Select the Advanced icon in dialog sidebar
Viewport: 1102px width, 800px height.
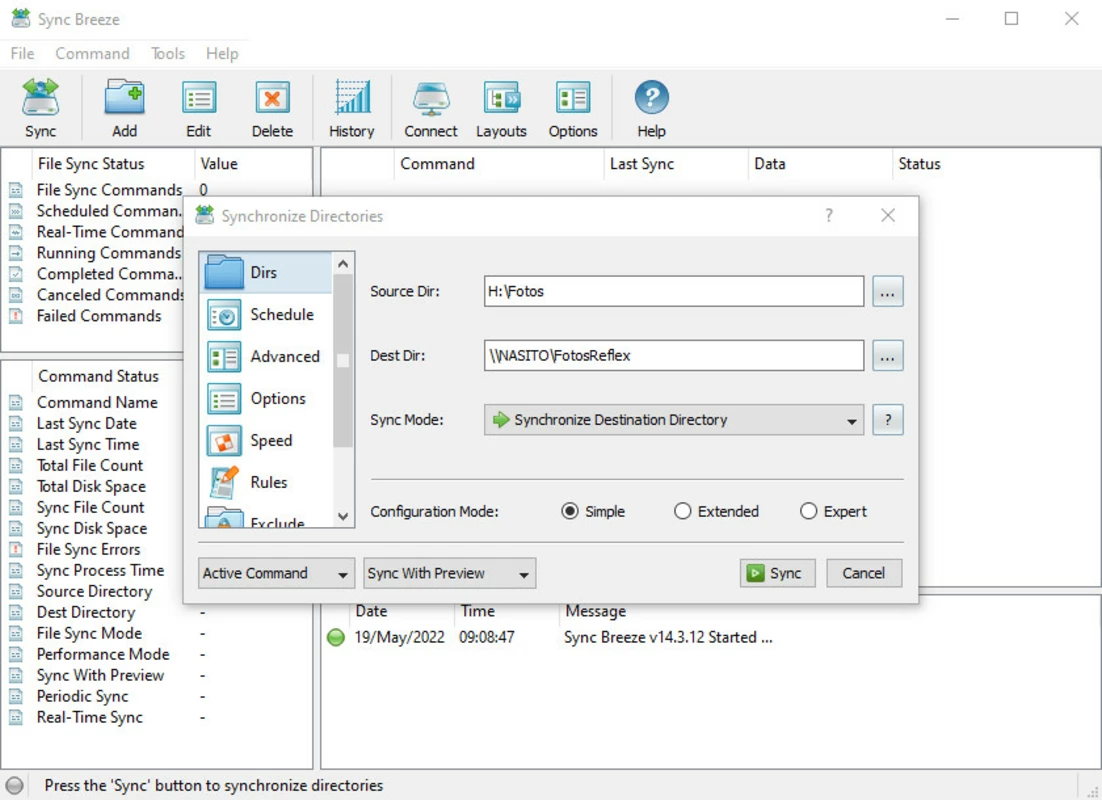tap(224, 357)
